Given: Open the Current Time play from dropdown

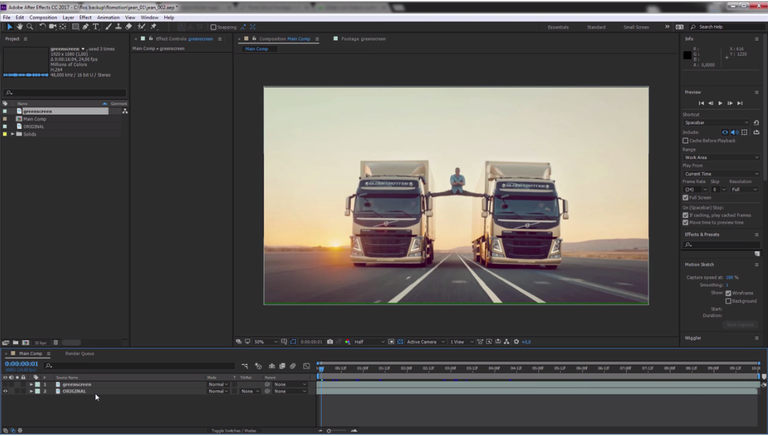Looking at the screenshot, I should pyautogui.click(x=721, y=174).
